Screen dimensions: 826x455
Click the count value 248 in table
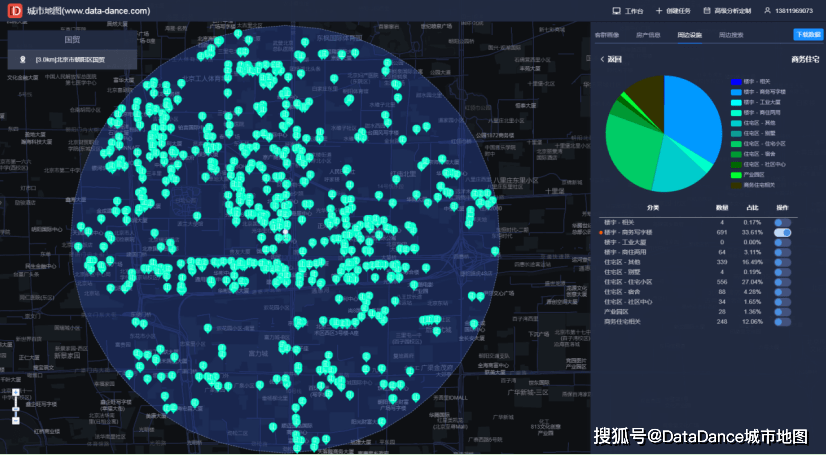(x=722, y=322)
